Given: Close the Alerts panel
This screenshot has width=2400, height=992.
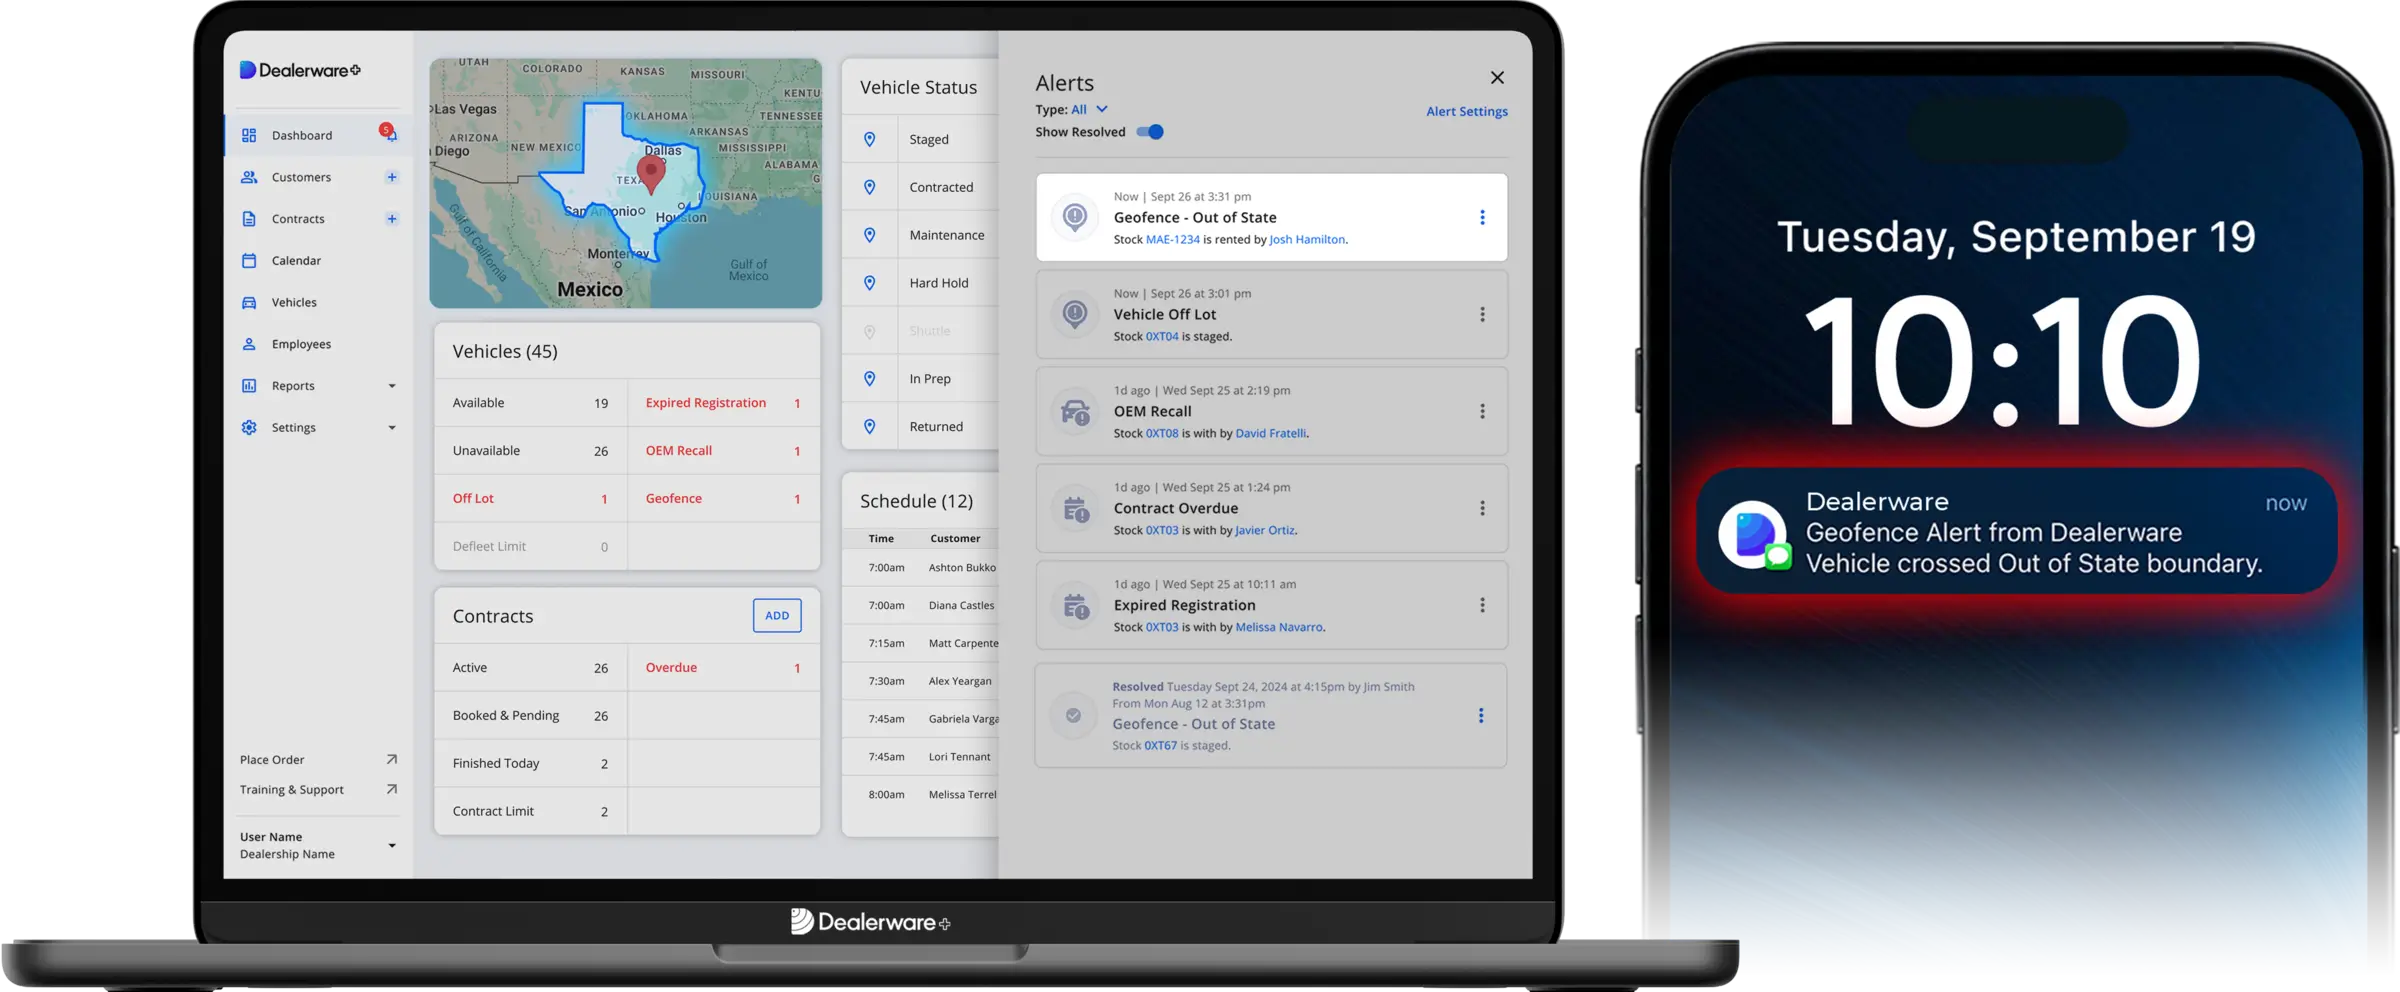Looking at the screenshot, I should click(1497, 78).
